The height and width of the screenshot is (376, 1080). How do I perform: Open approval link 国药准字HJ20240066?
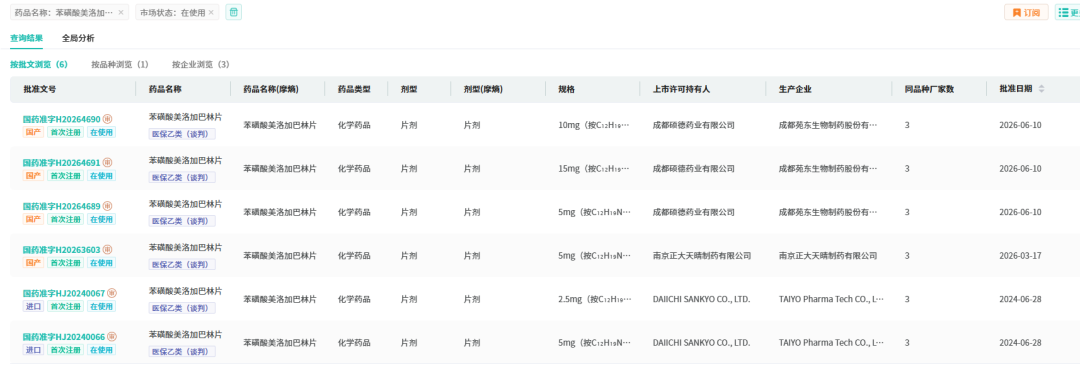pos(63,336)
